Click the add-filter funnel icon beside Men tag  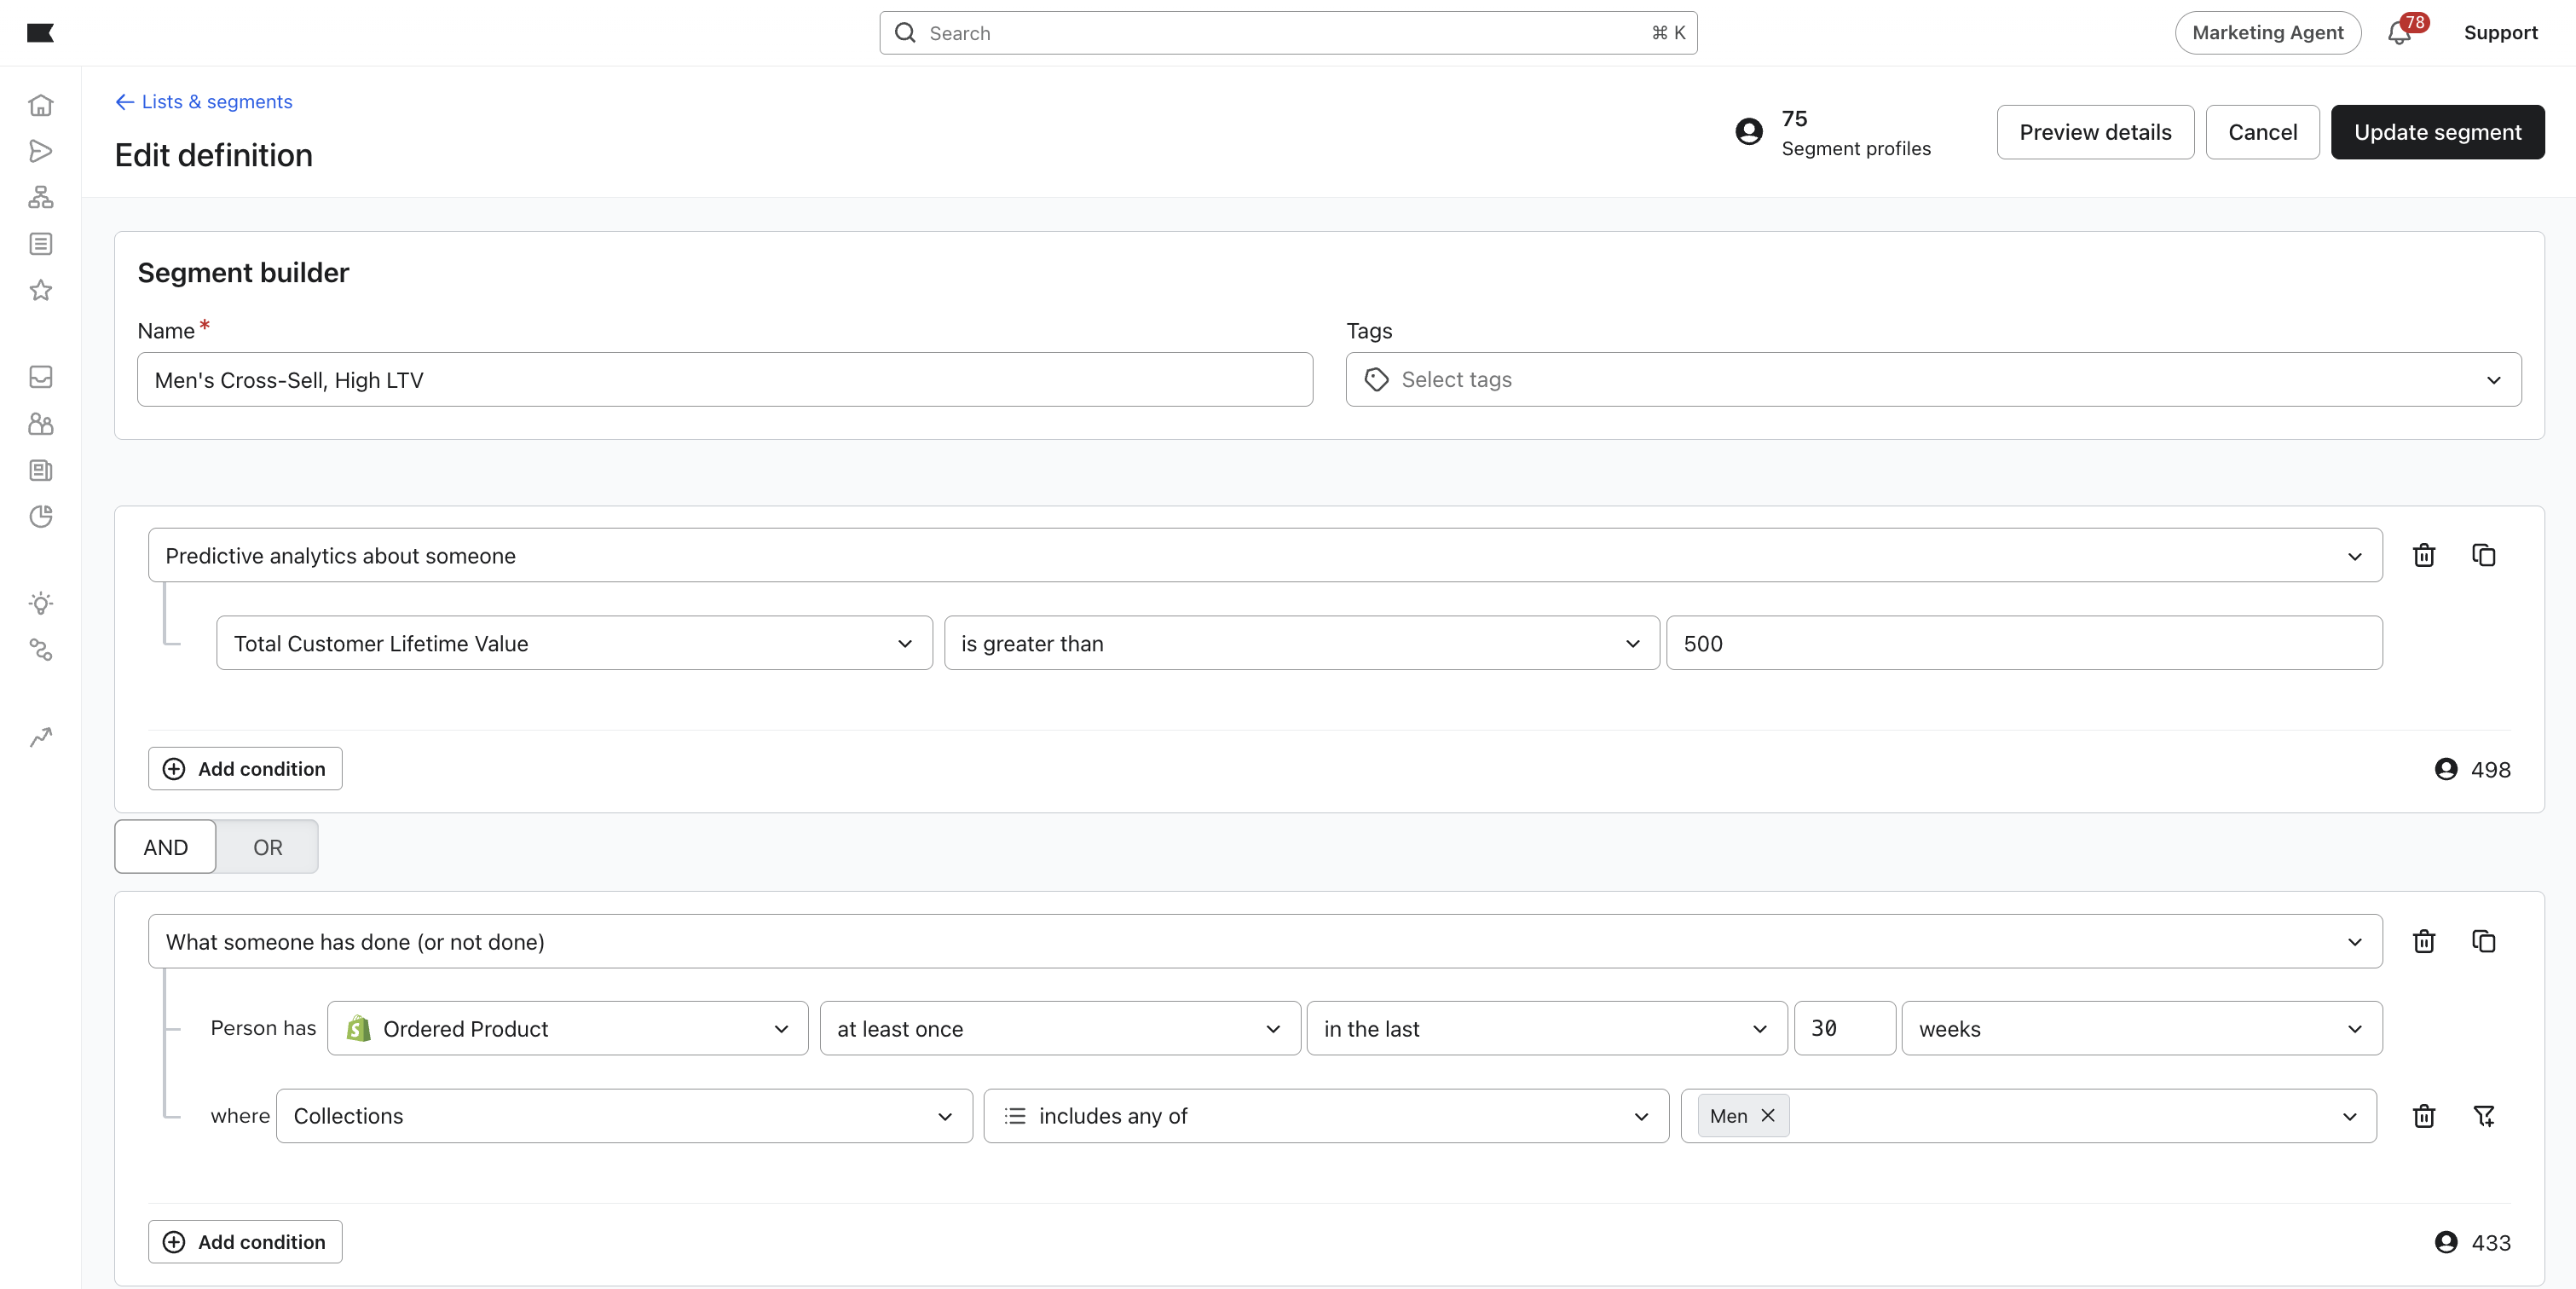click(2483, 1116)
